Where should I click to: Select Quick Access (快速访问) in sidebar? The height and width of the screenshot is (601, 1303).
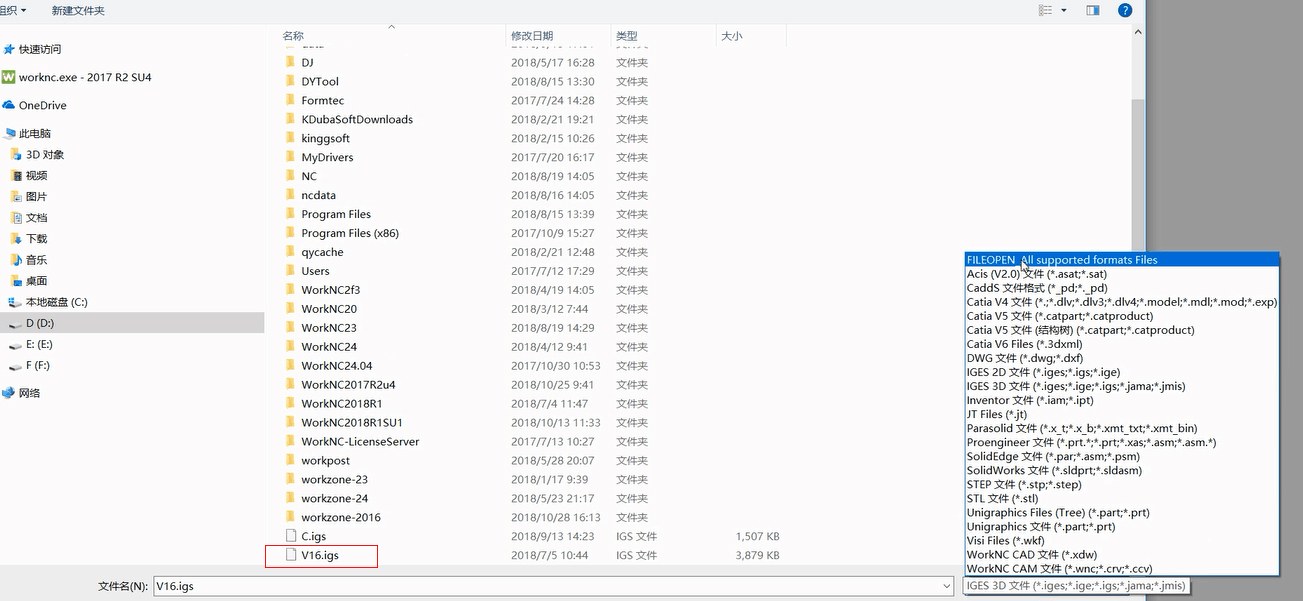(40, 49)
